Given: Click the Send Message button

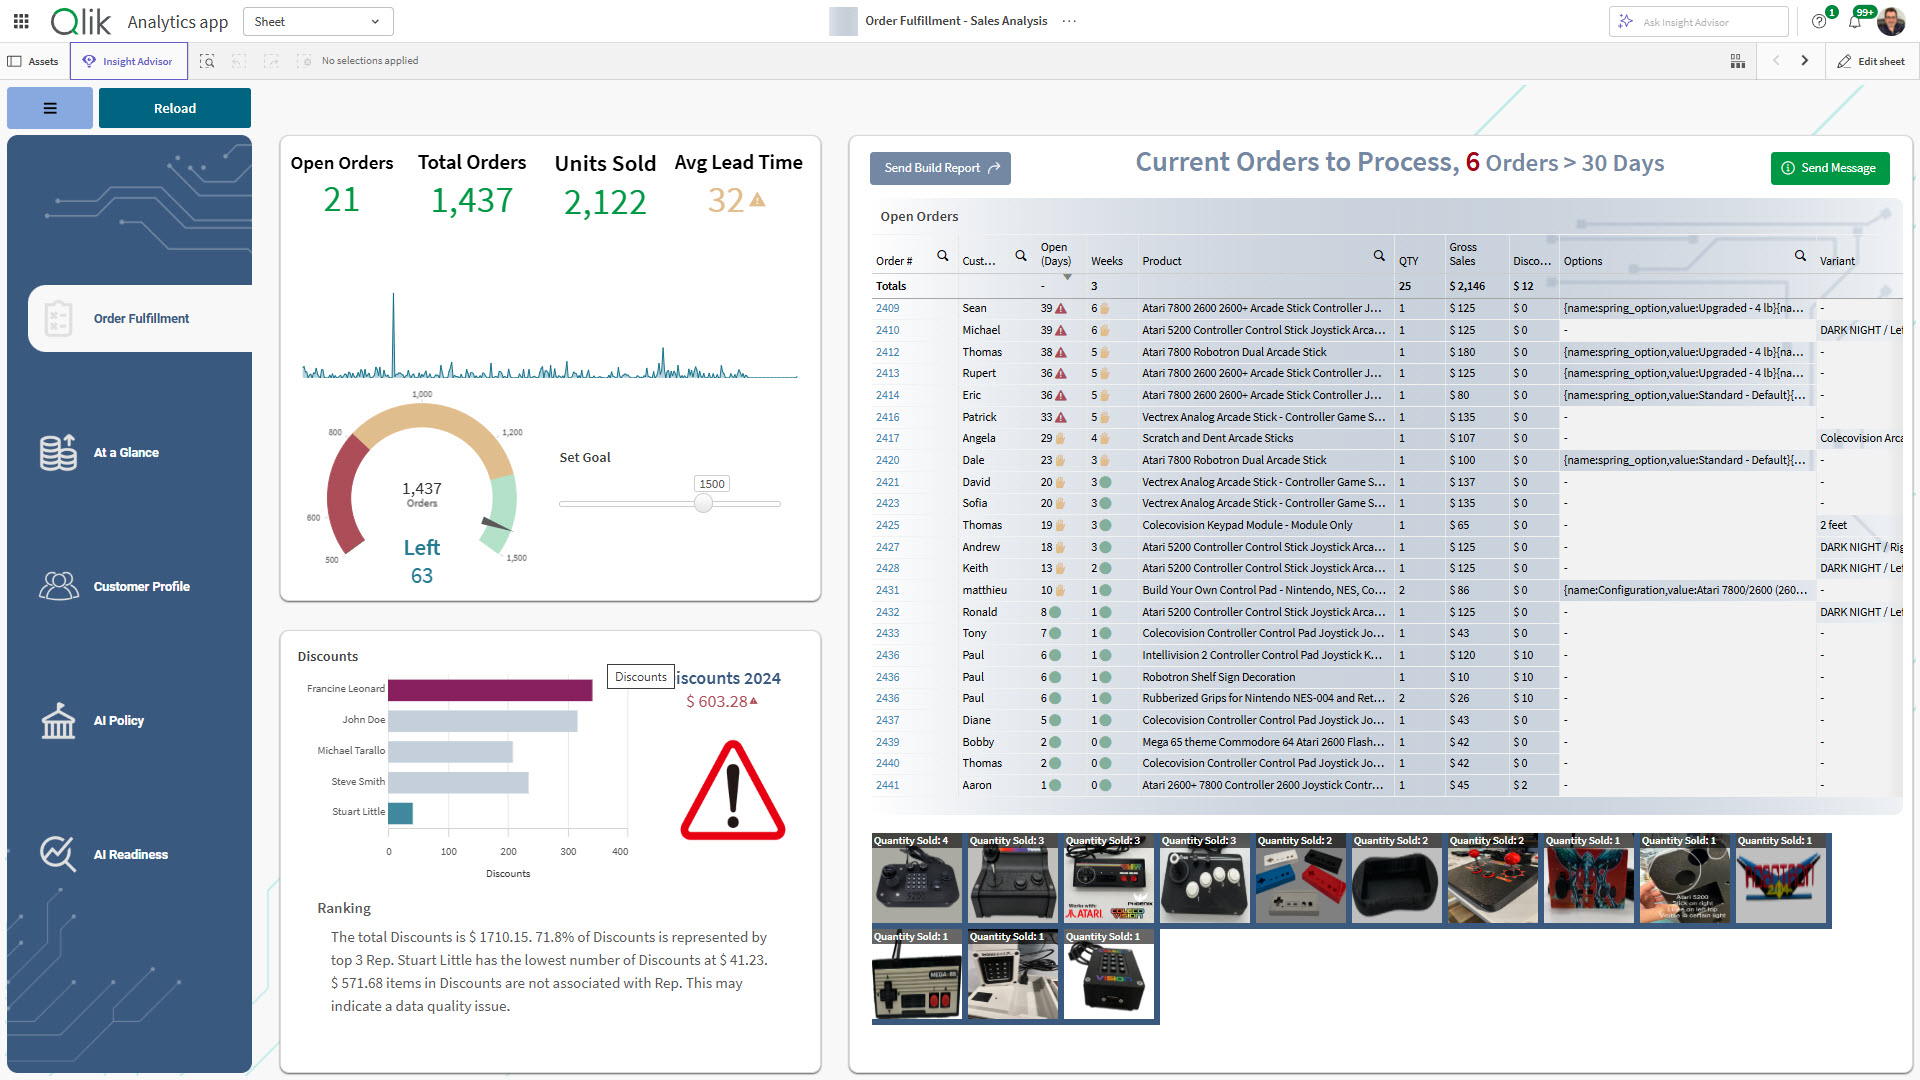Looking at the screenshot, I should tap(1829, 168).
